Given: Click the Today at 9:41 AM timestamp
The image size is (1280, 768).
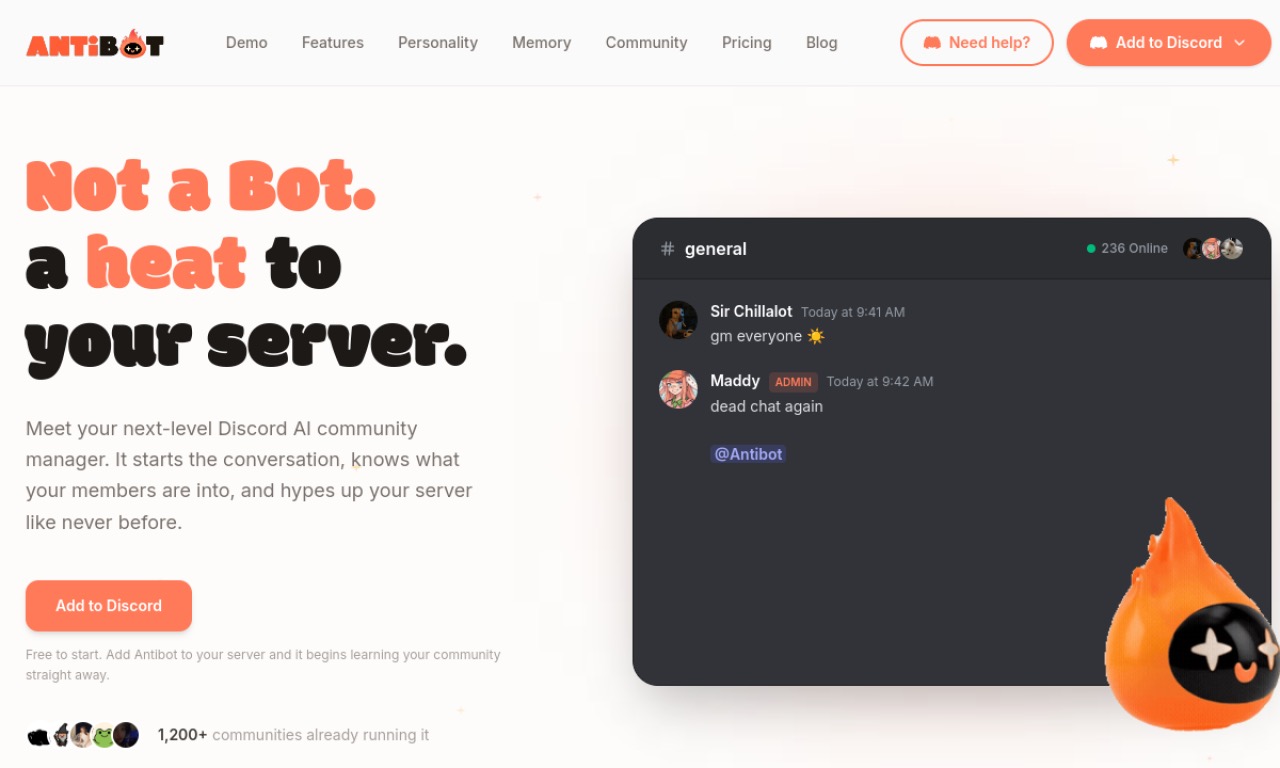Looking at the screenshot, I should (853, 312).
